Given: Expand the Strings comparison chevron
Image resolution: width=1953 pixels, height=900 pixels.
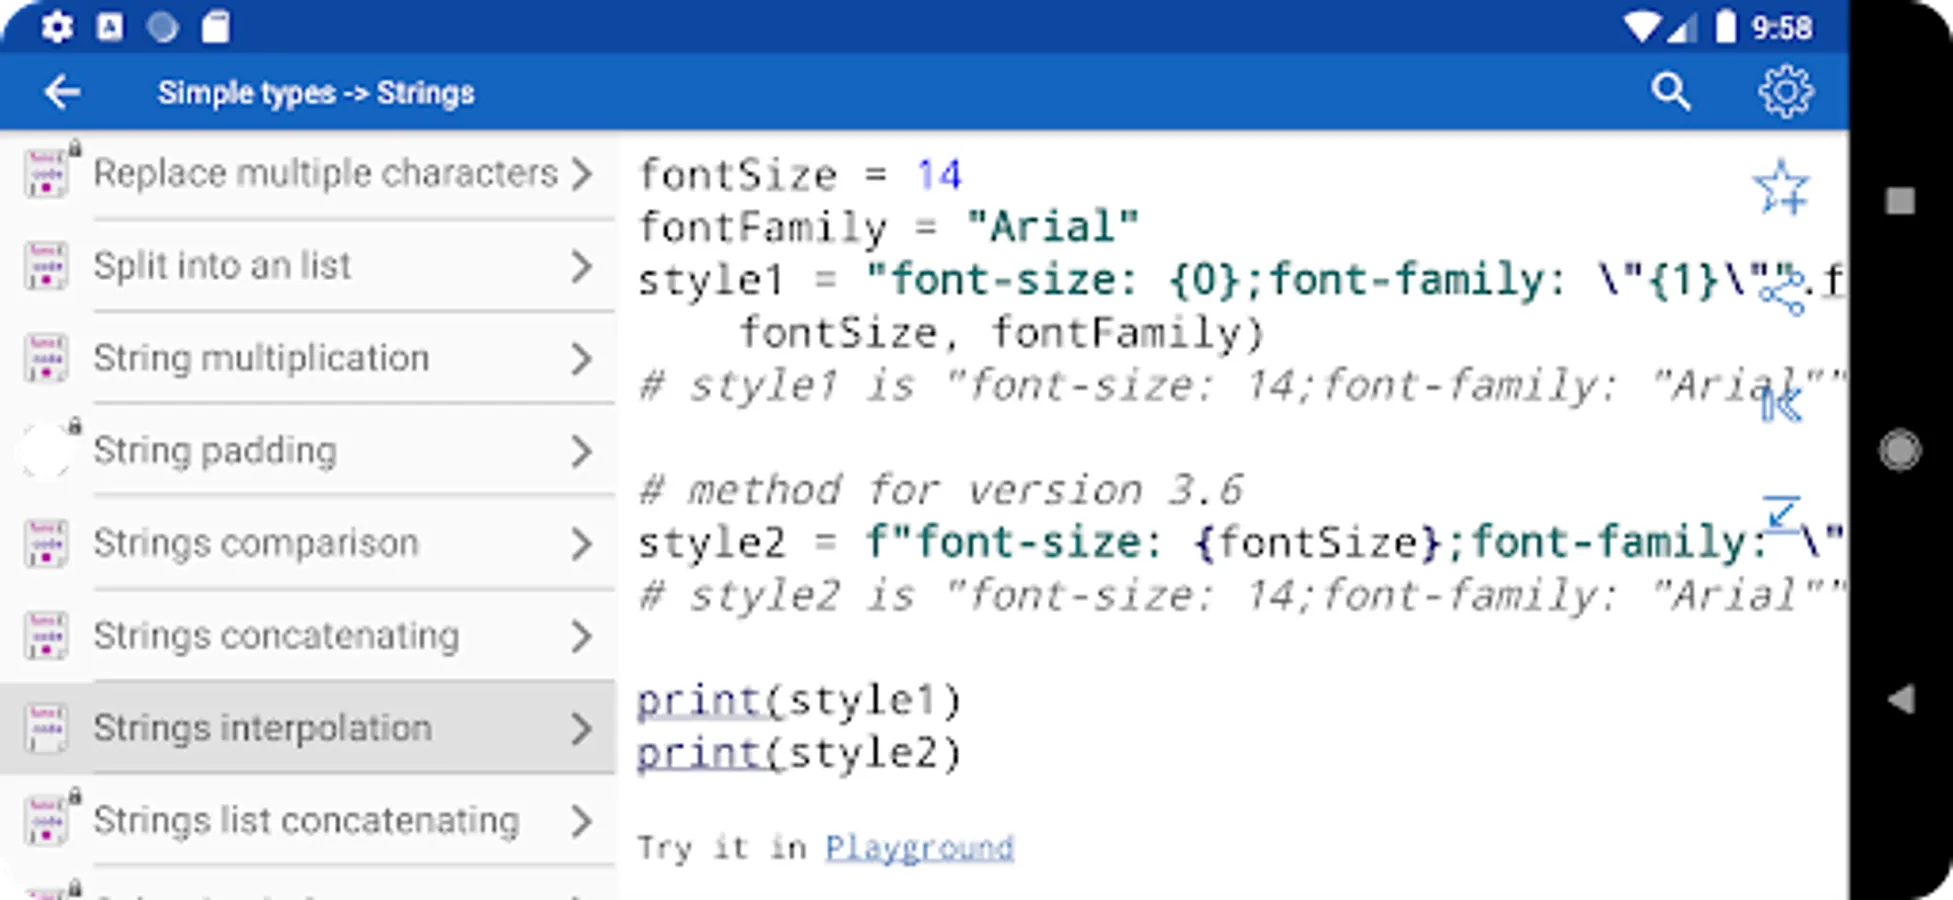Looking at the screenshot, I should 581,544.
